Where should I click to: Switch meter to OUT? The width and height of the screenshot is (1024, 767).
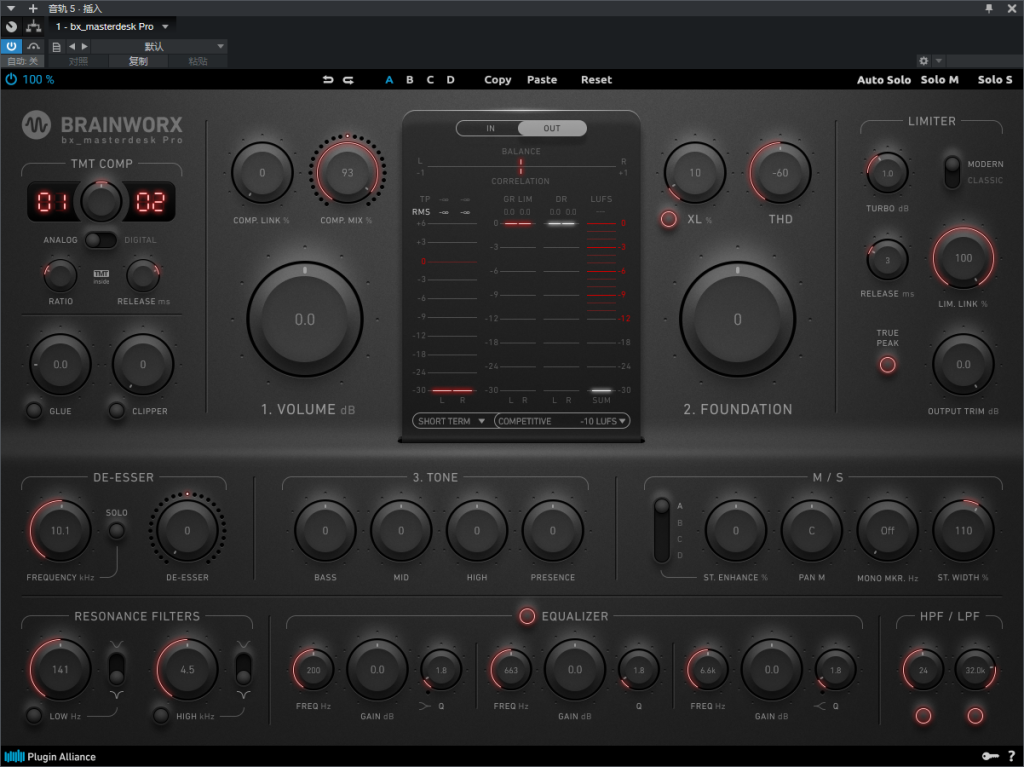[x=552, y=128]
